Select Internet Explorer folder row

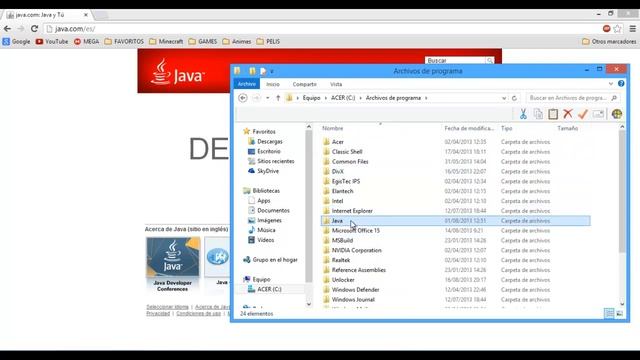[456, 211]
